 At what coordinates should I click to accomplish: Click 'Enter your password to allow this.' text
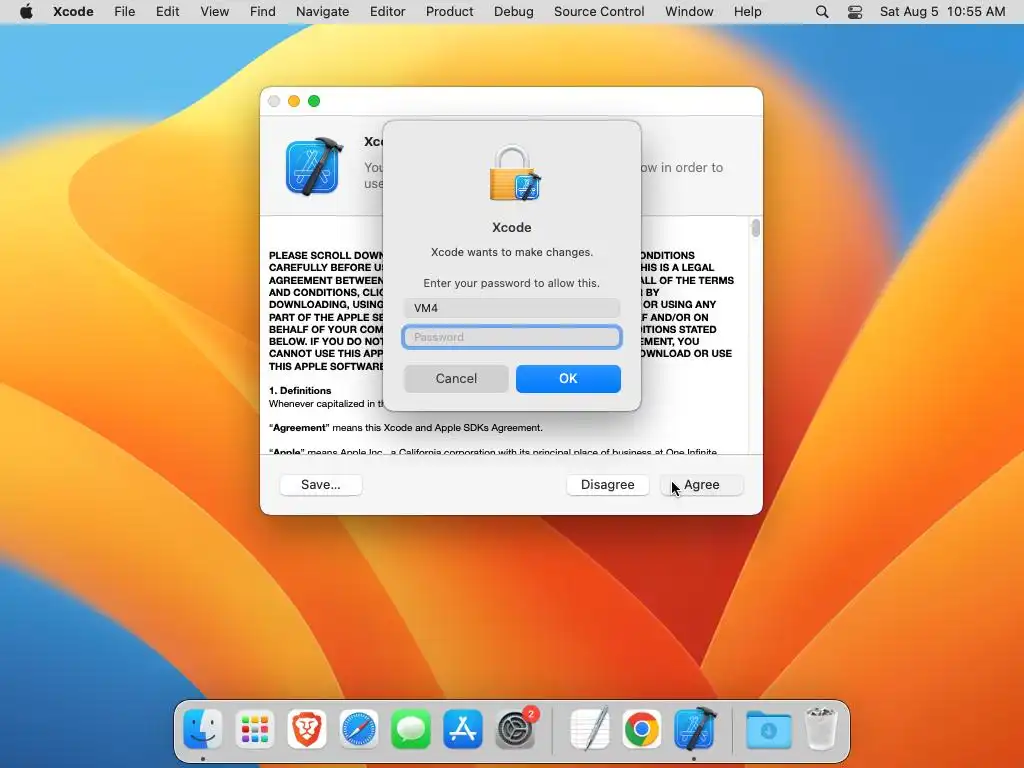tap(511, 283)
